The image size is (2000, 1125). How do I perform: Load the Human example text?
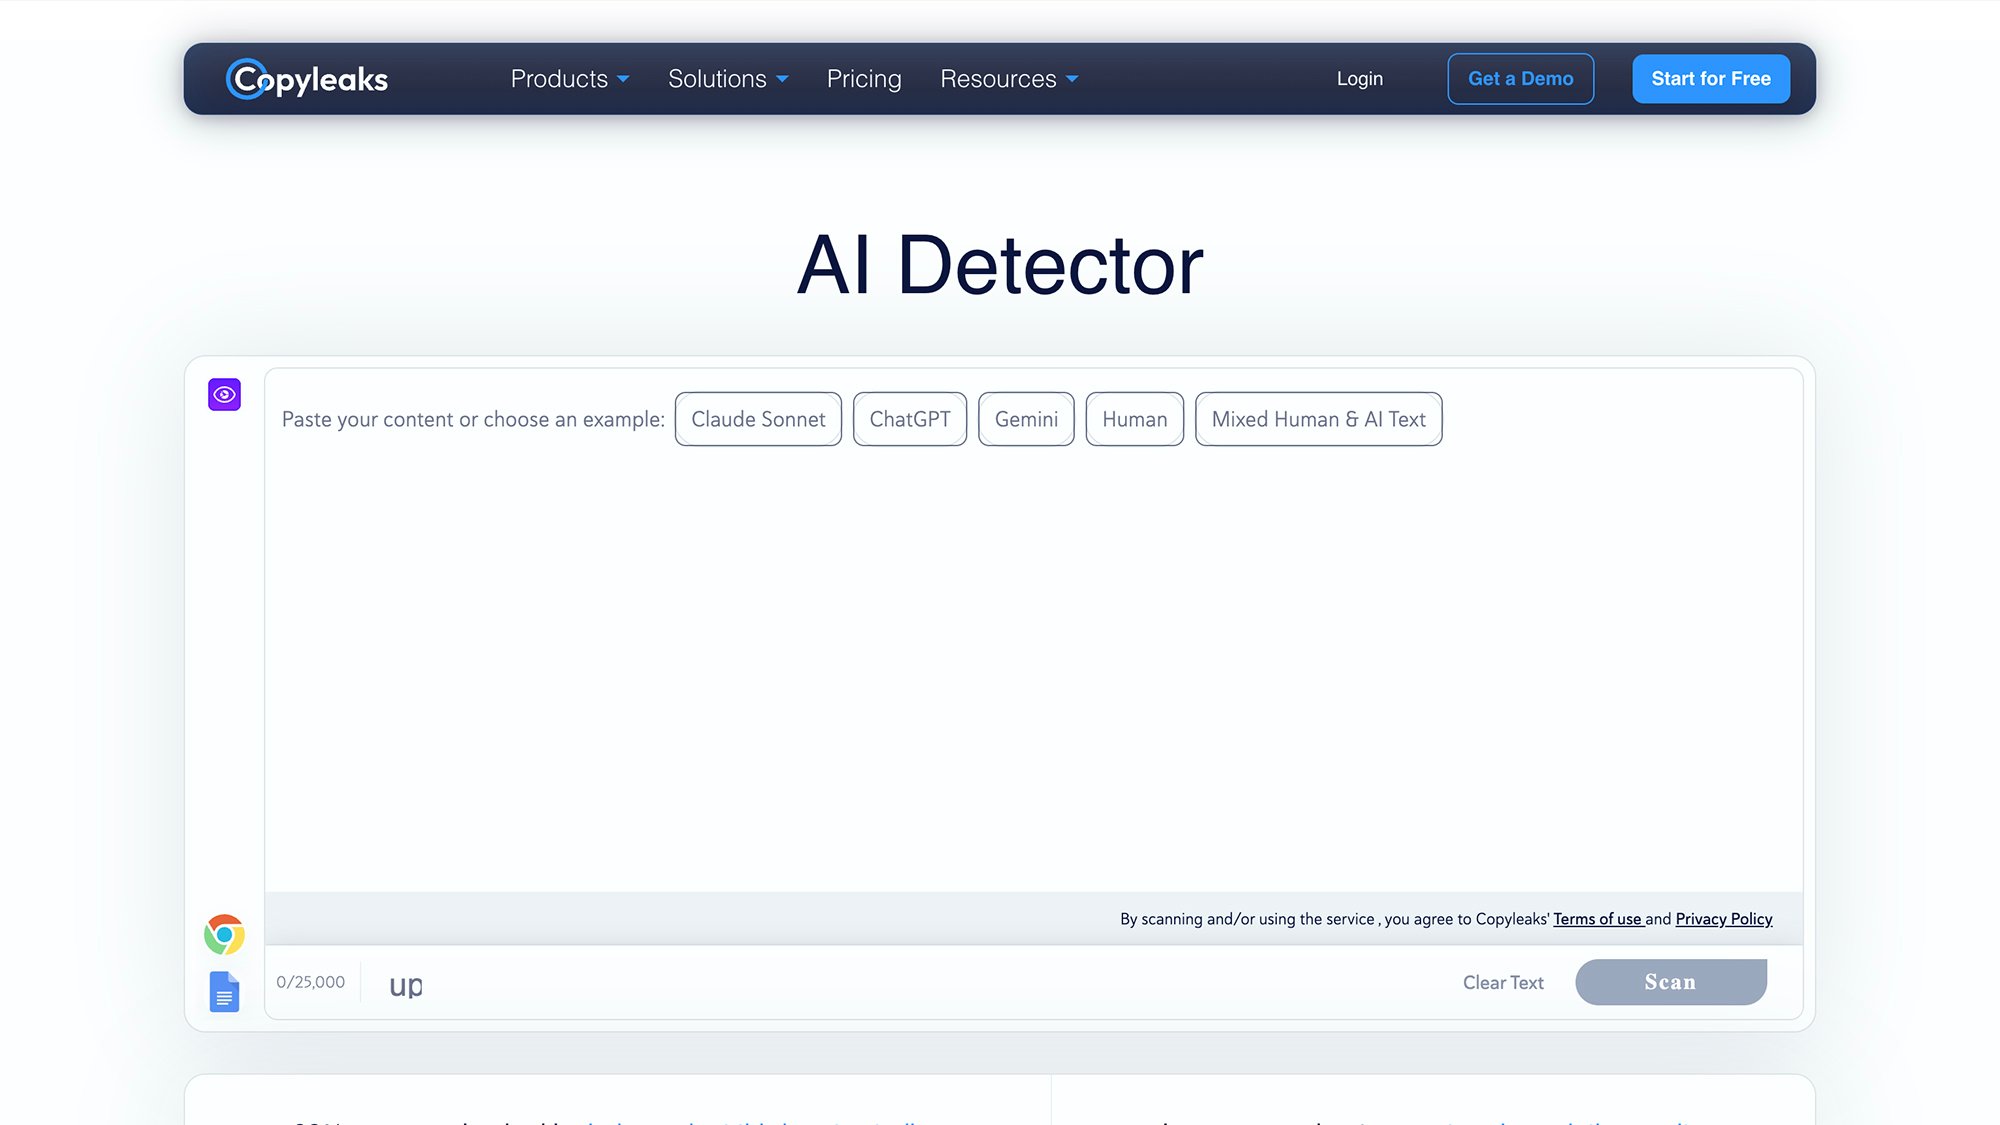click(1135, 419)
